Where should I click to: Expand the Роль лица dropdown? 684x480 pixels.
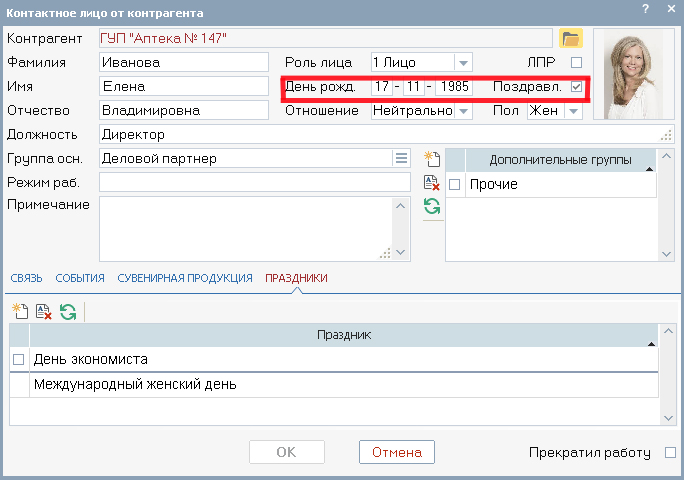463,62
